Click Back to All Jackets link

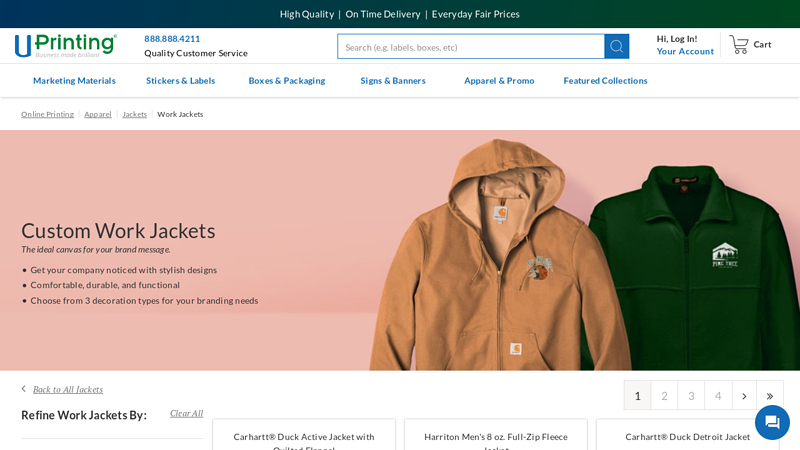point(68,389)
